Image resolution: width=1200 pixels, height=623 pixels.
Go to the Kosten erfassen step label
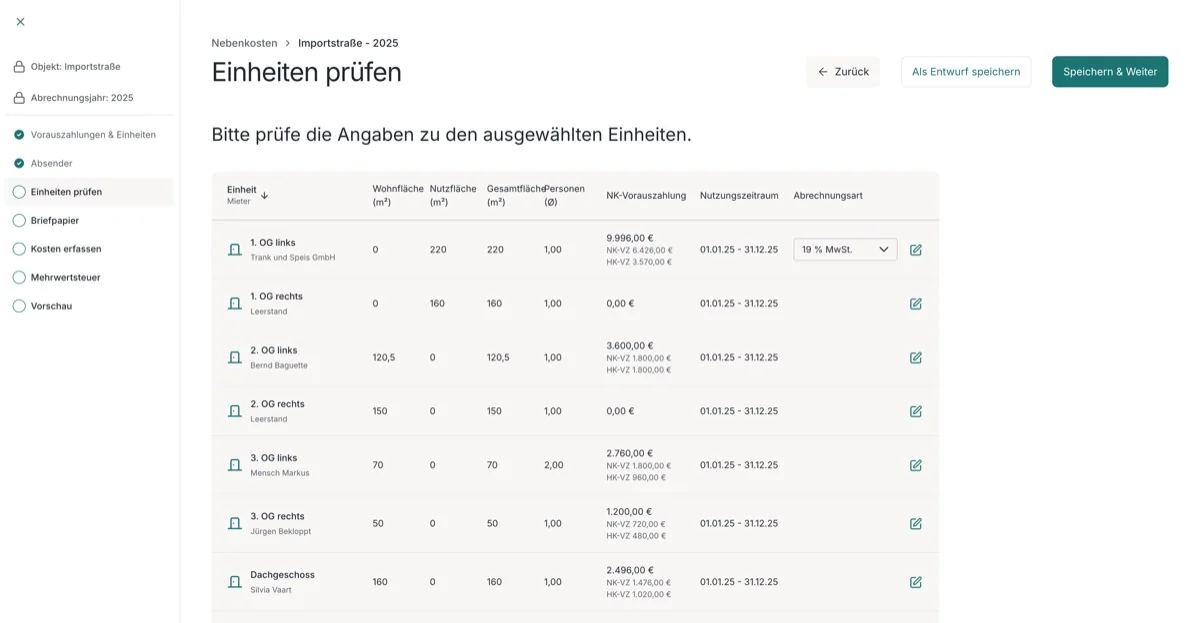coord(66,249)
